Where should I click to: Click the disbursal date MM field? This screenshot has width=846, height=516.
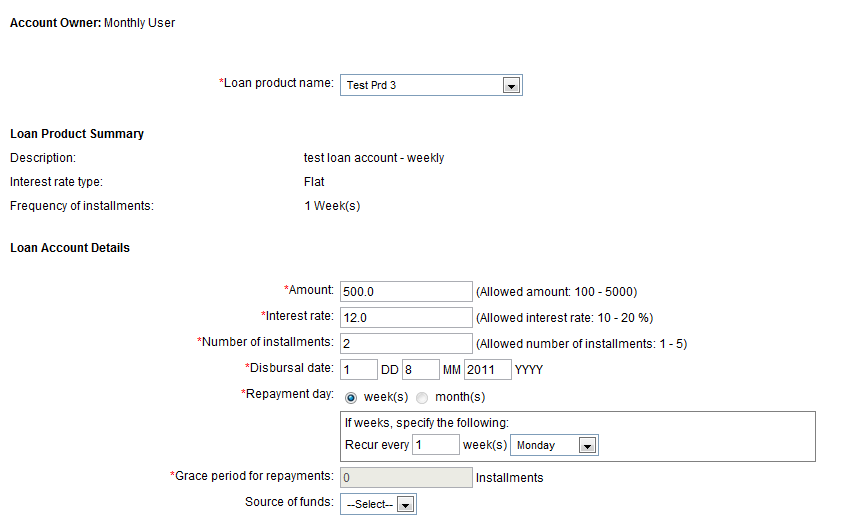pos(420,370)
